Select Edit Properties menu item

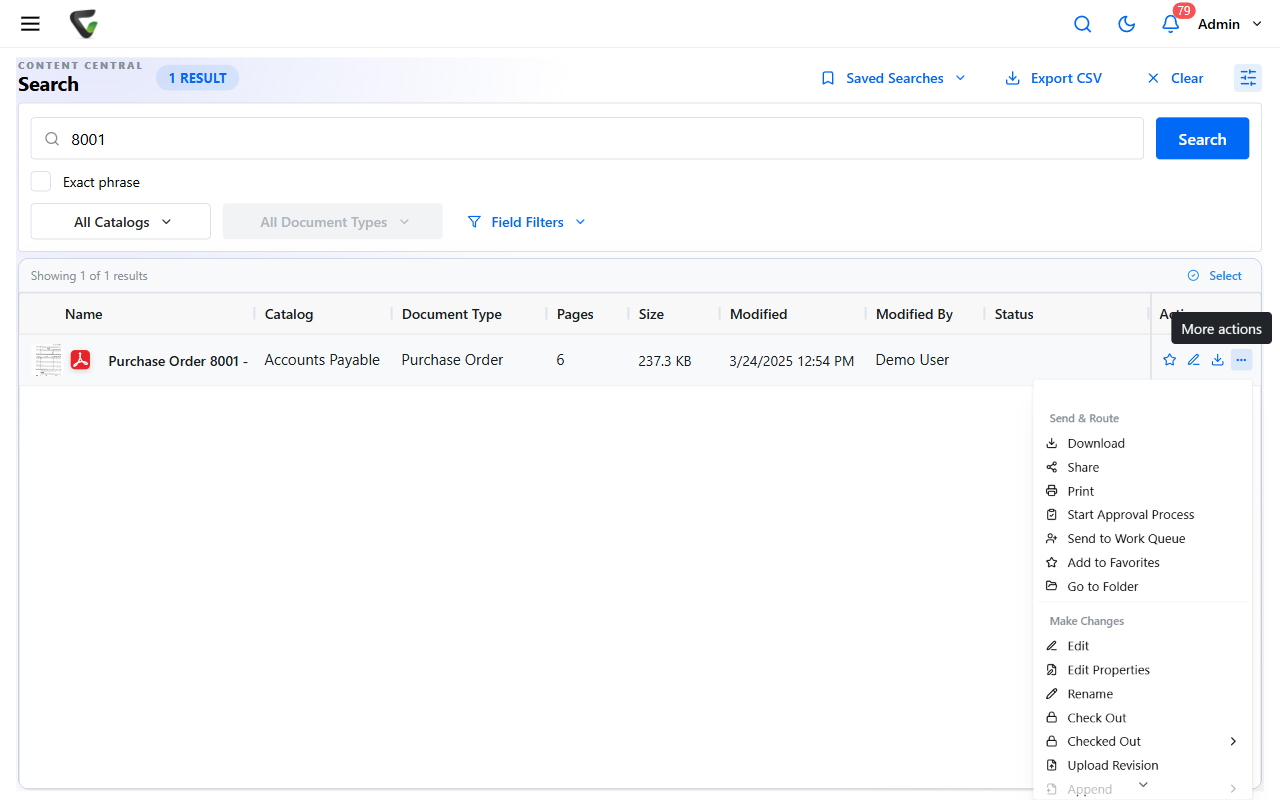pyautogui.click(x=1142, y=670)
